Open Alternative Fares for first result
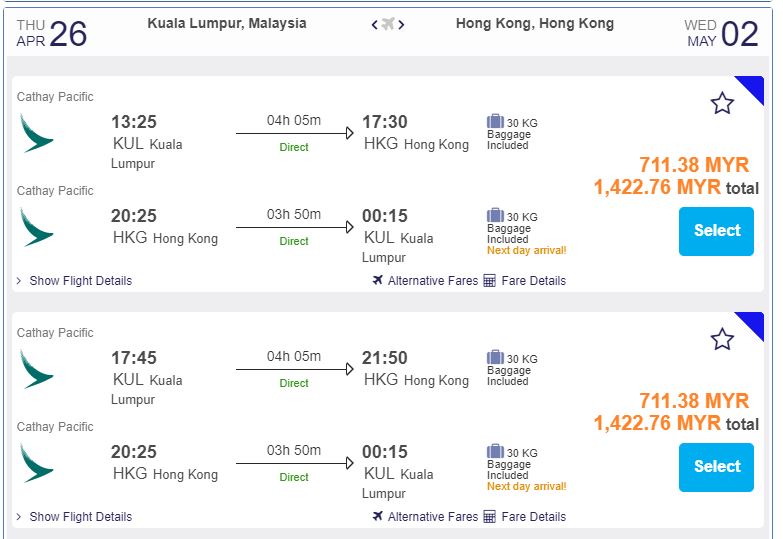The height and width of the screenshot is (539, 783). tap(432, 281)
